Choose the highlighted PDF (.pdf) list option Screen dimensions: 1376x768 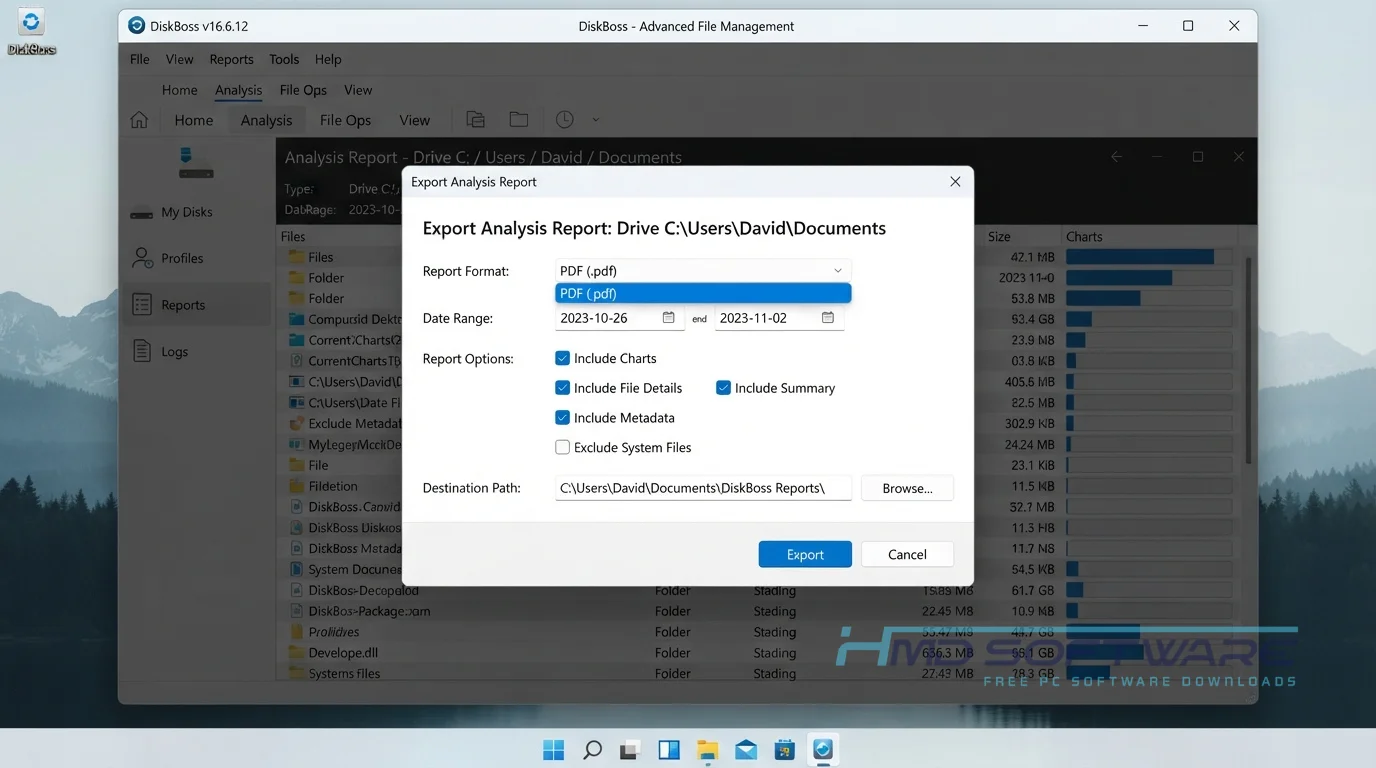pyautogui.click(x=703, y=293)
